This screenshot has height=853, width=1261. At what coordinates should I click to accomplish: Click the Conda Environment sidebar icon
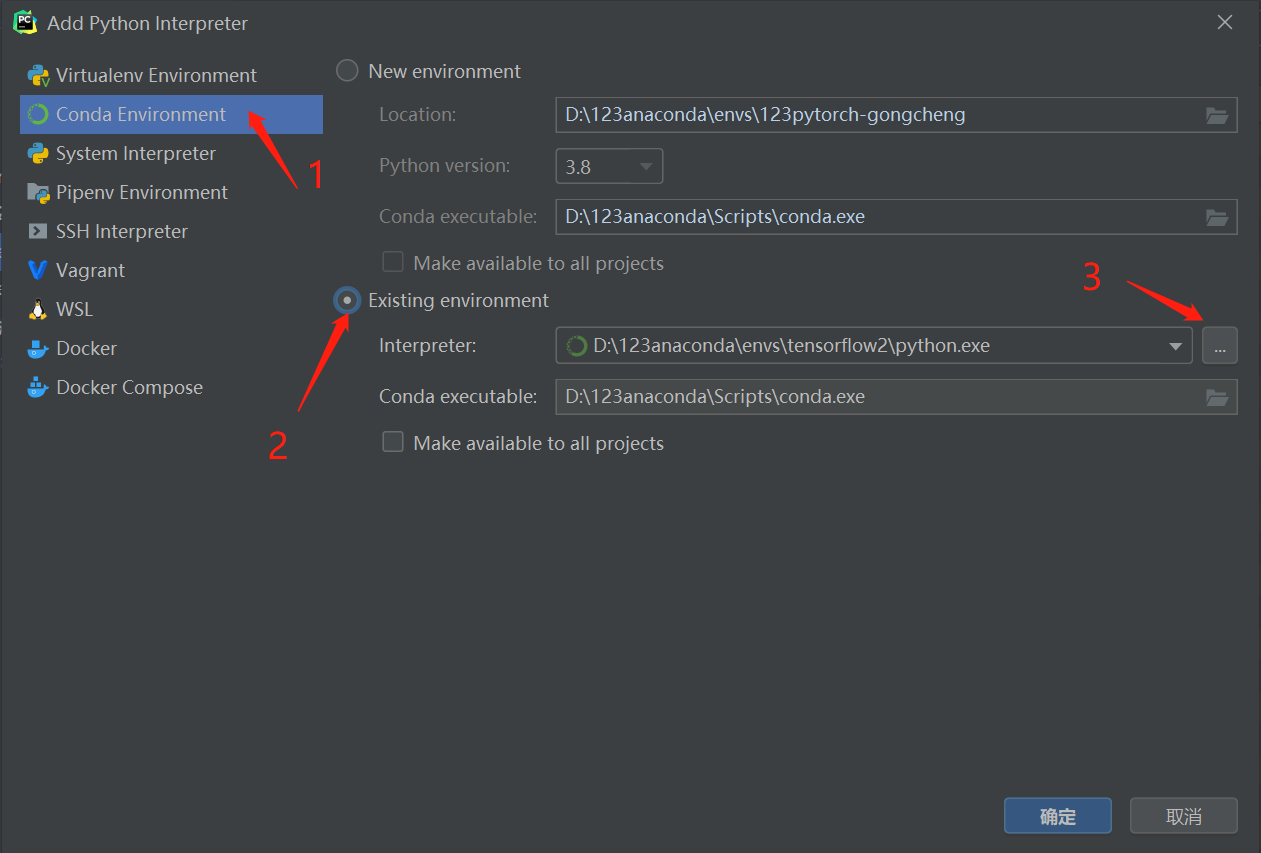(40, 114)
